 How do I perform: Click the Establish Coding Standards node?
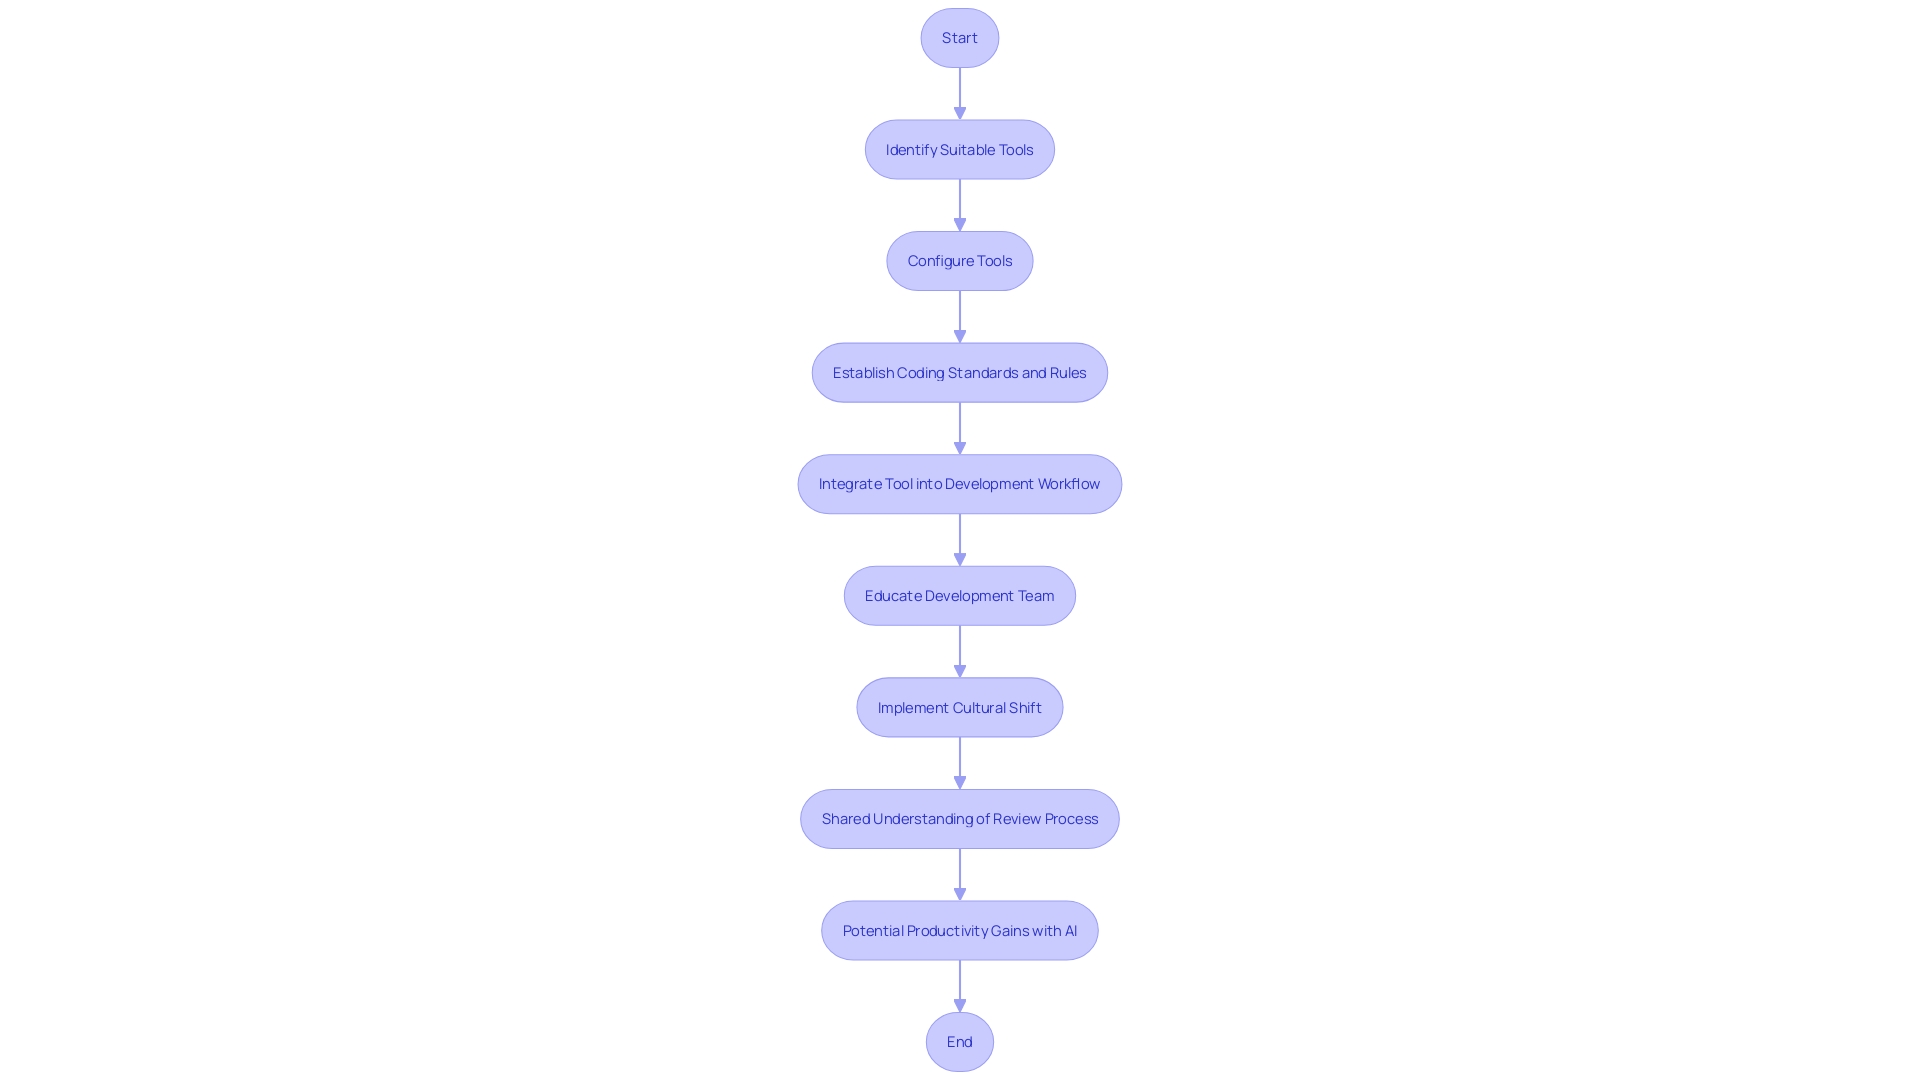(959, 372)
